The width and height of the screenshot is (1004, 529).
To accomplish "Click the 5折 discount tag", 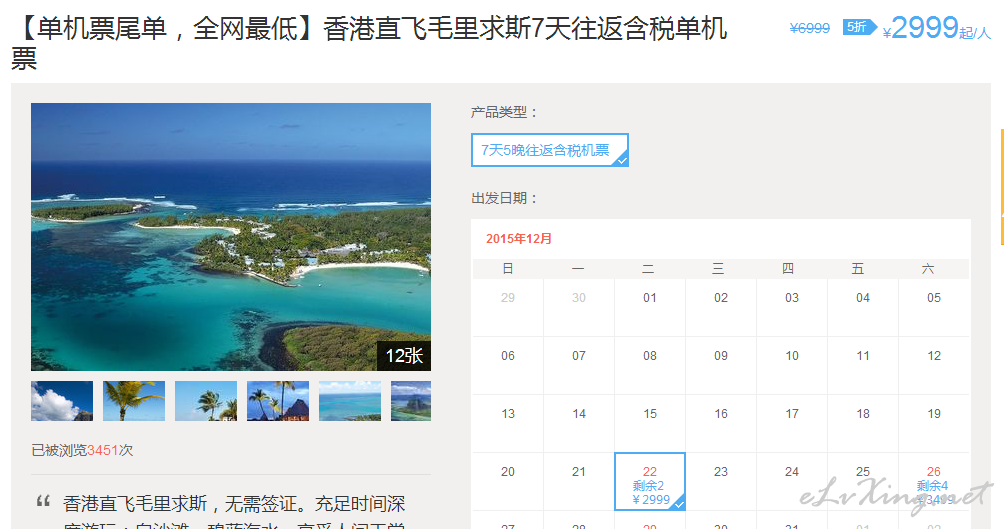I will point(859,27).
